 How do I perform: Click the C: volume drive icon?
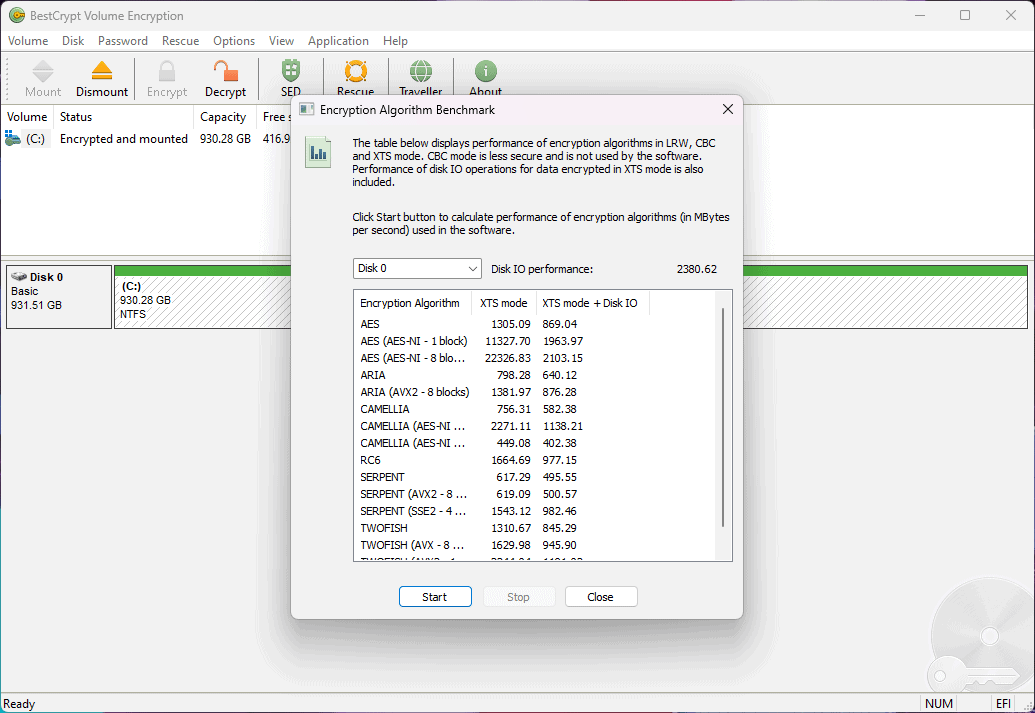[13, 139]
